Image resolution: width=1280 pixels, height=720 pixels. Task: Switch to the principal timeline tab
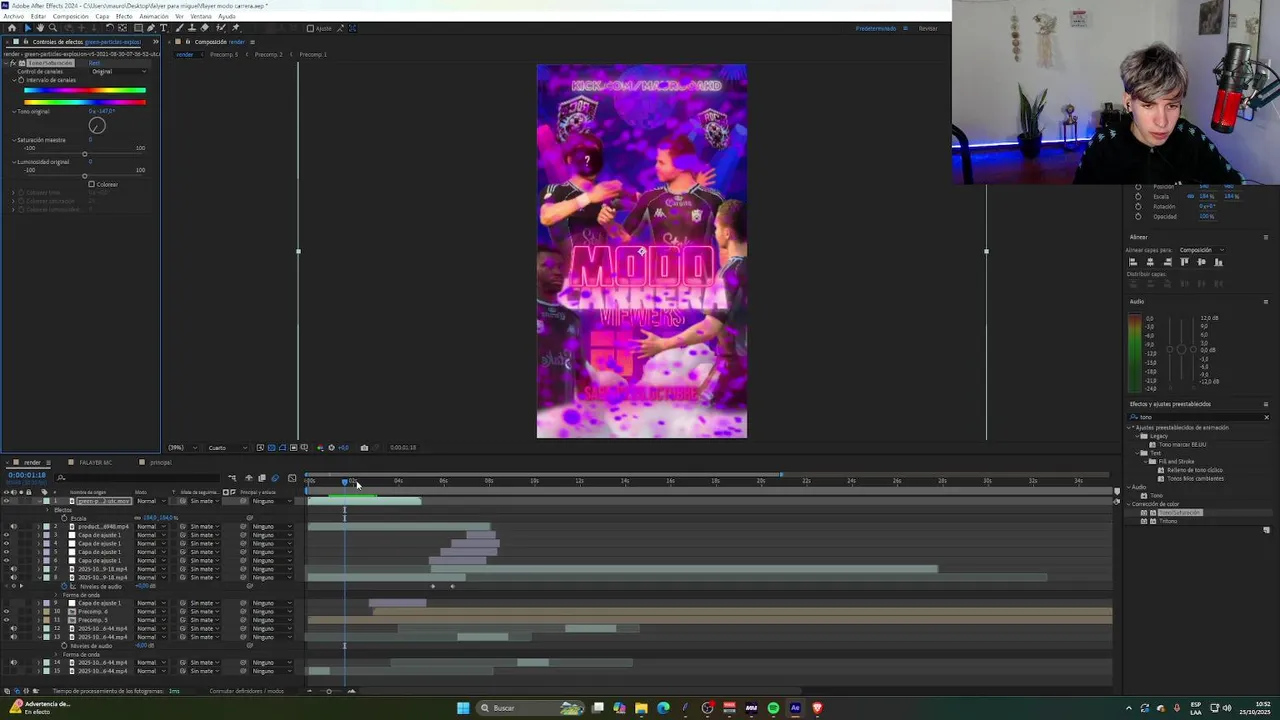161,462
